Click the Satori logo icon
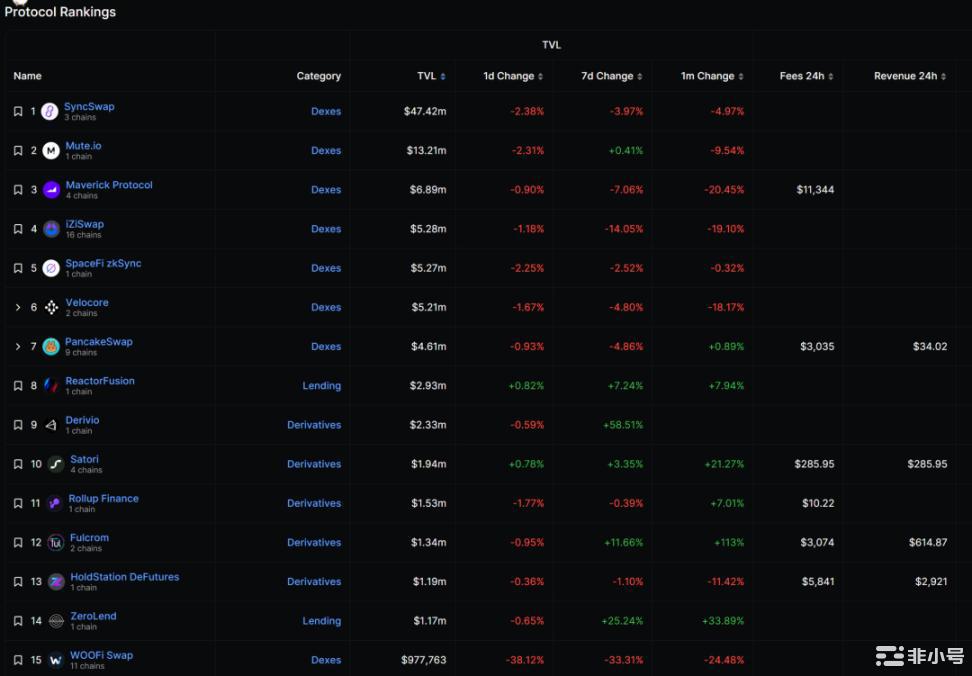Viewport: 972px width, 676px height. pos(56,464)
